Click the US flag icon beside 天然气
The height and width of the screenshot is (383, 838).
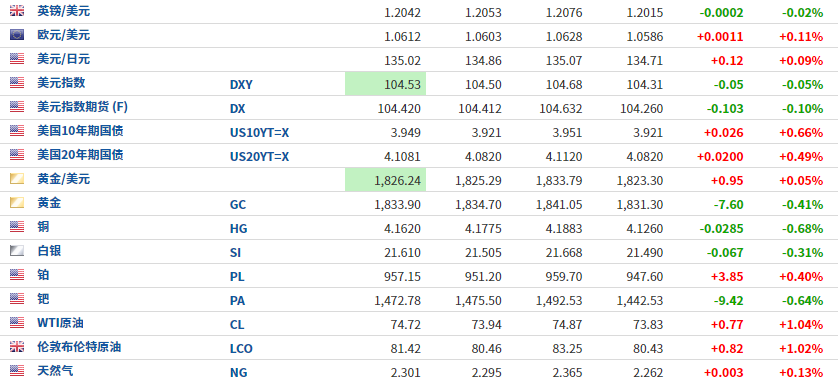(17, 371)
